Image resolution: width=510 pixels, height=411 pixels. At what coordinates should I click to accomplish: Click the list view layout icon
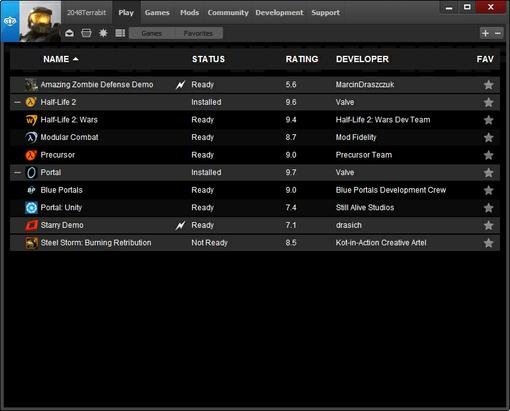[x=120, y=33]
